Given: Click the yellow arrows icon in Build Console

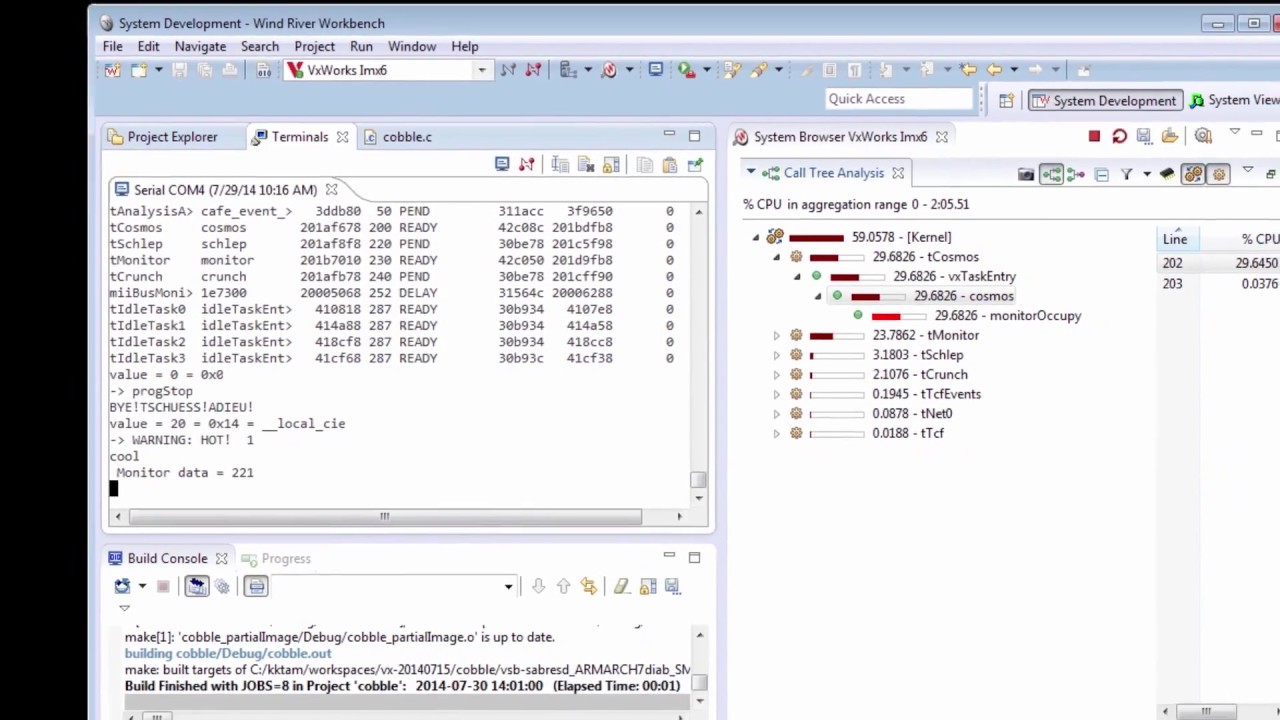Looking at the screenshot, I should point(588,586).
